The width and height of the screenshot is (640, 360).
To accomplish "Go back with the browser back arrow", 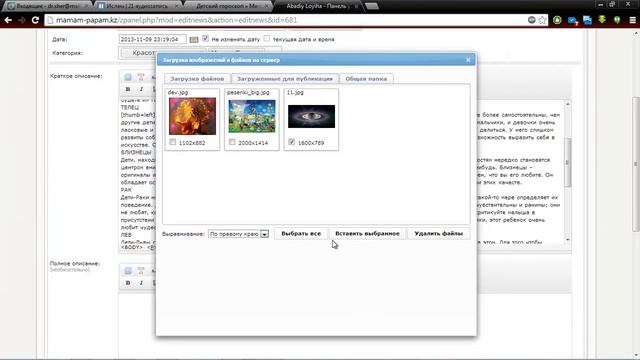I will click(8, 20).
